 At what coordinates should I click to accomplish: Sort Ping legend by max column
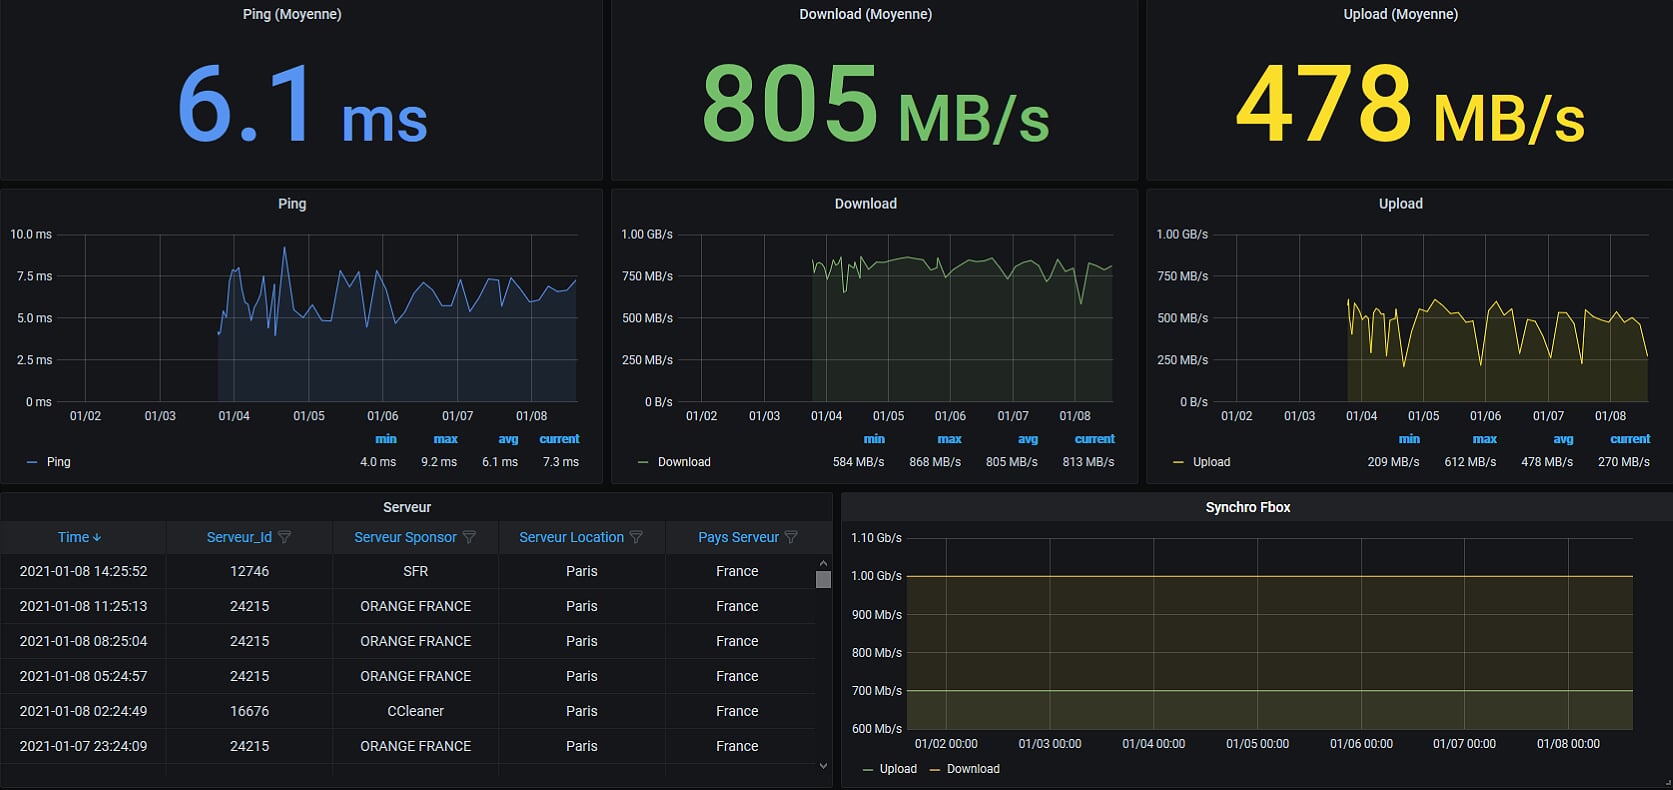(445, 439)
